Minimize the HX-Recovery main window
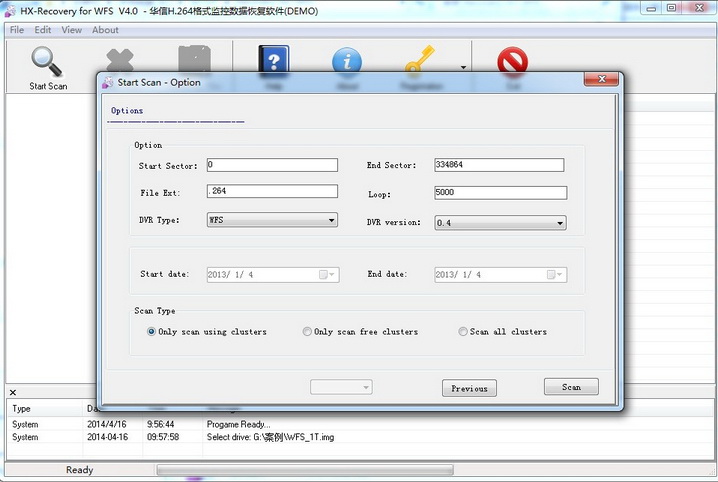This screenshot has width=718, height=482. click(651, 8)
